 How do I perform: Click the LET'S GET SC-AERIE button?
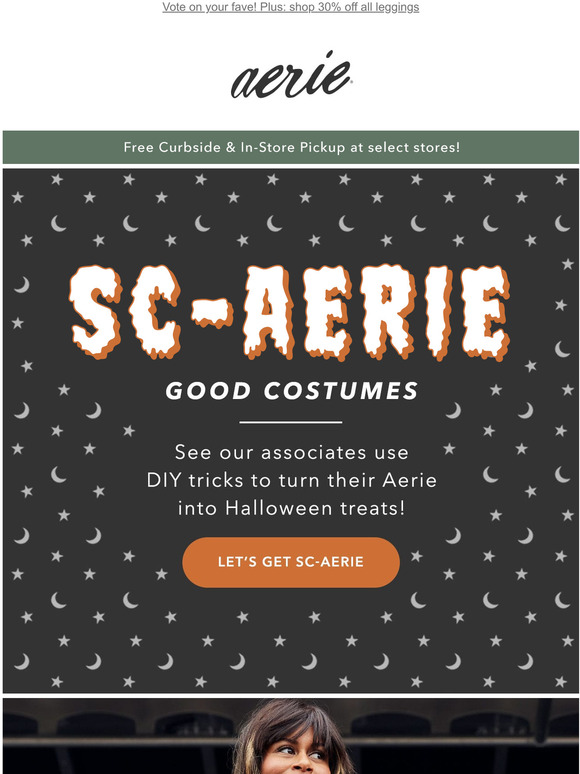point(291,562)
